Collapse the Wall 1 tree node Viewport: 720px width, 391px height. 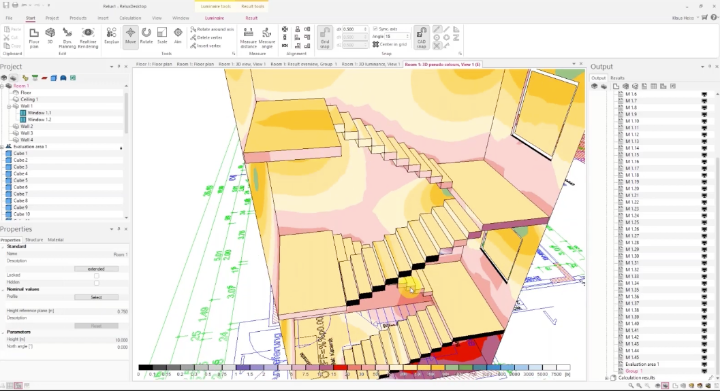(x=9, y=106)
